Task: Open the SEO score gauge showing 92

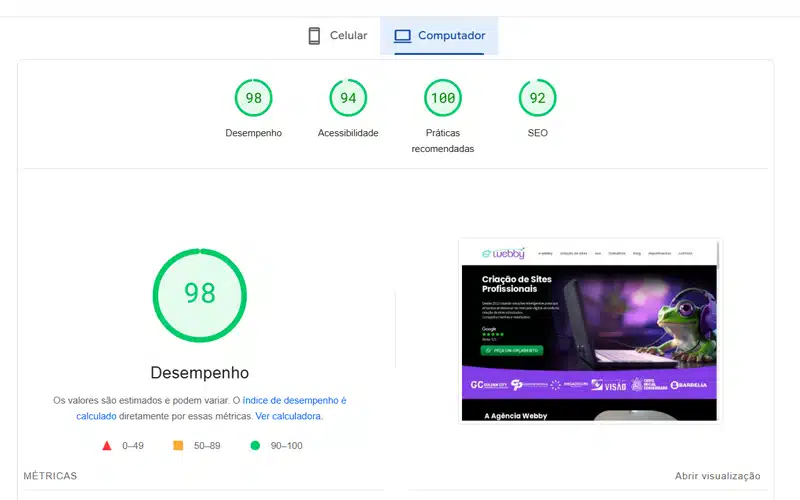Action: [537, 97]
